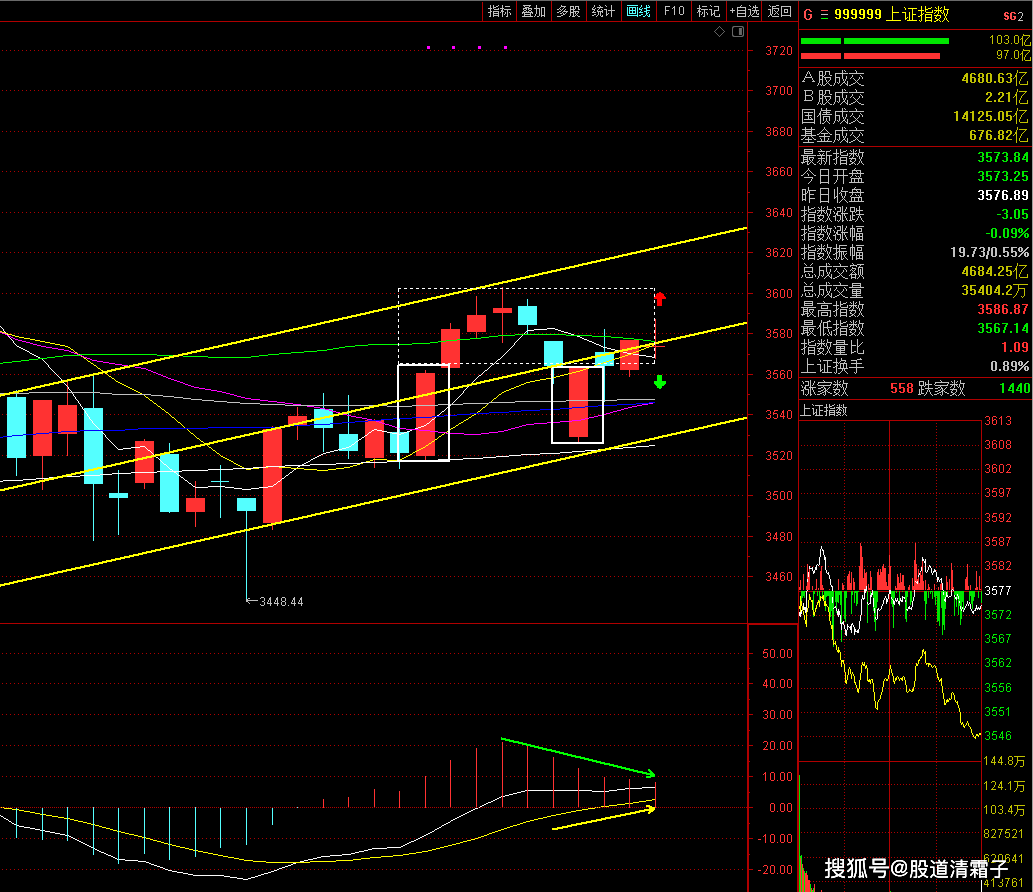Click the diamond marker icon above chart
This screenshot has height=892, width=1033.
720,32
